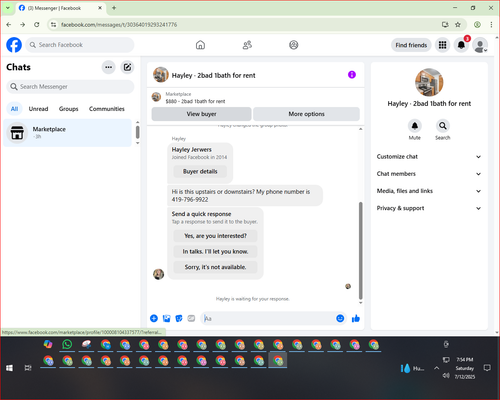Open Chats options three-dot button

108,67
